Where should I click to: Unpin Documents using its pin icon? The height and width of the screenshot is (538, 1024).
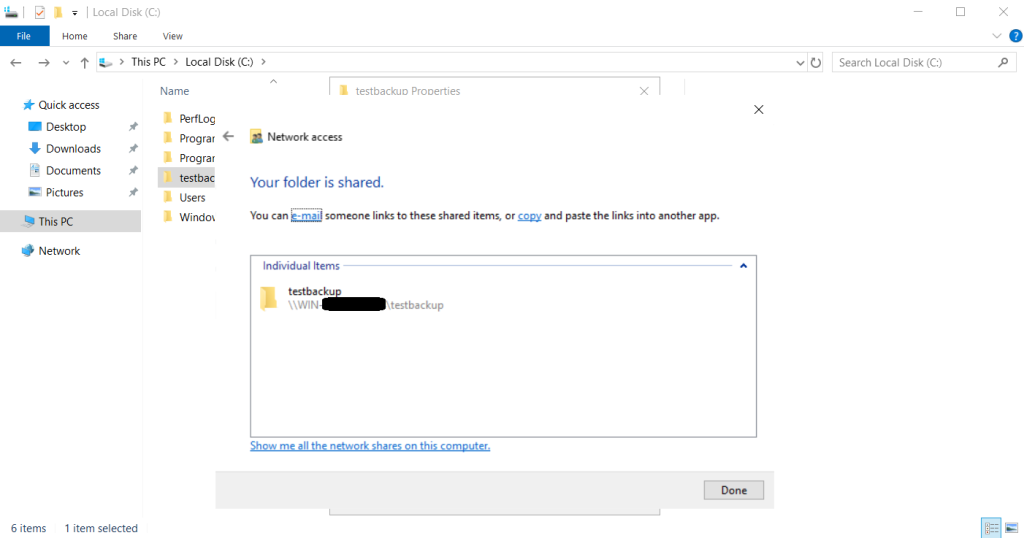pos(133,170)
